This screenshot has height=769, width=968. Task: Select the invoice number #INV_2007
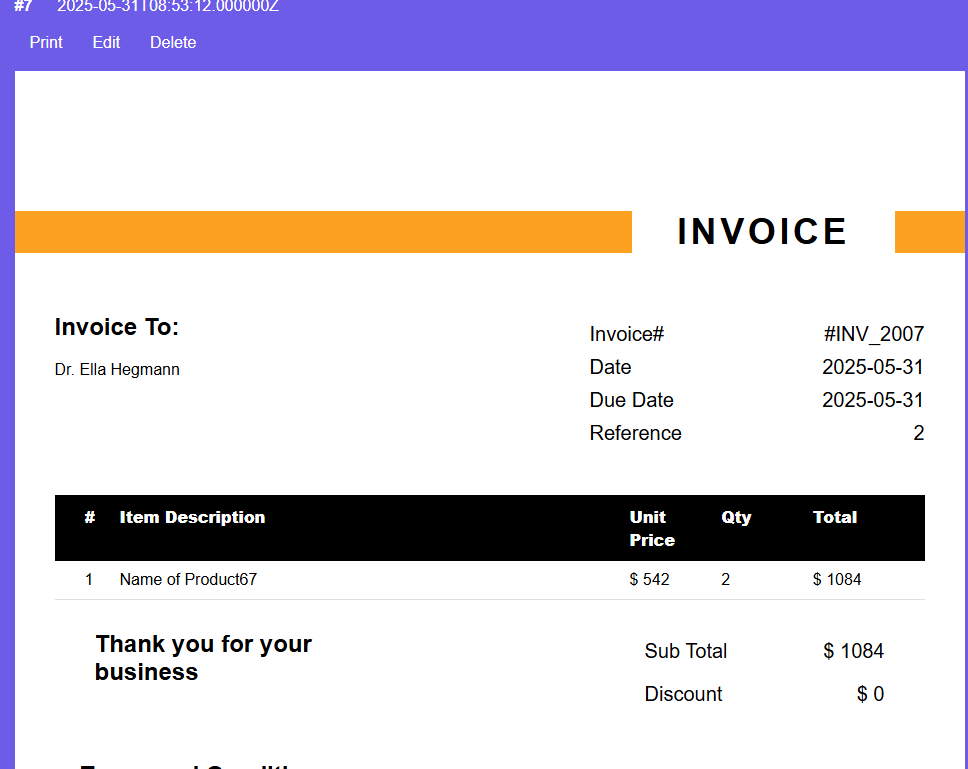click(x=872, y=334)
